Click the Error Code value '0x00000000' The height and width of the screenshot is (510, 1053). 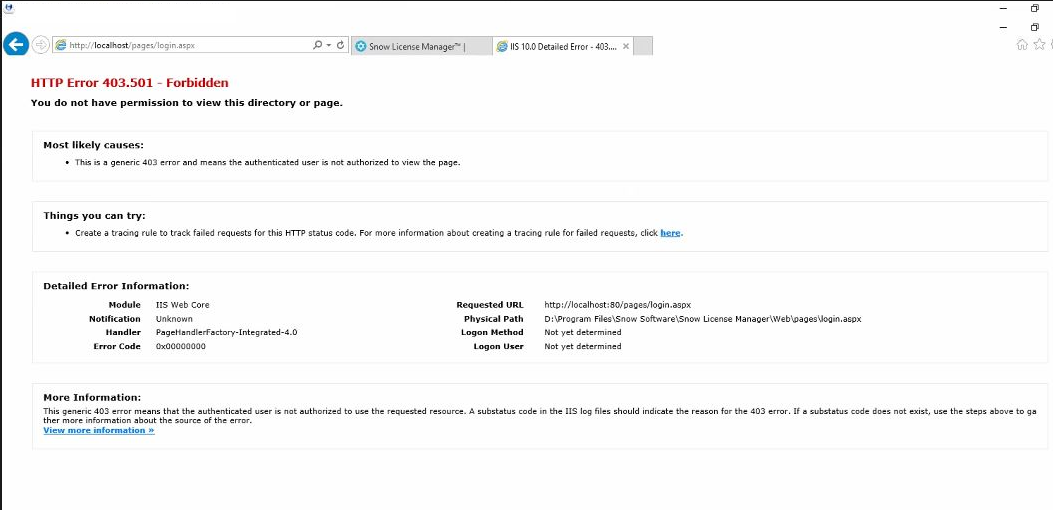point(181,347)
